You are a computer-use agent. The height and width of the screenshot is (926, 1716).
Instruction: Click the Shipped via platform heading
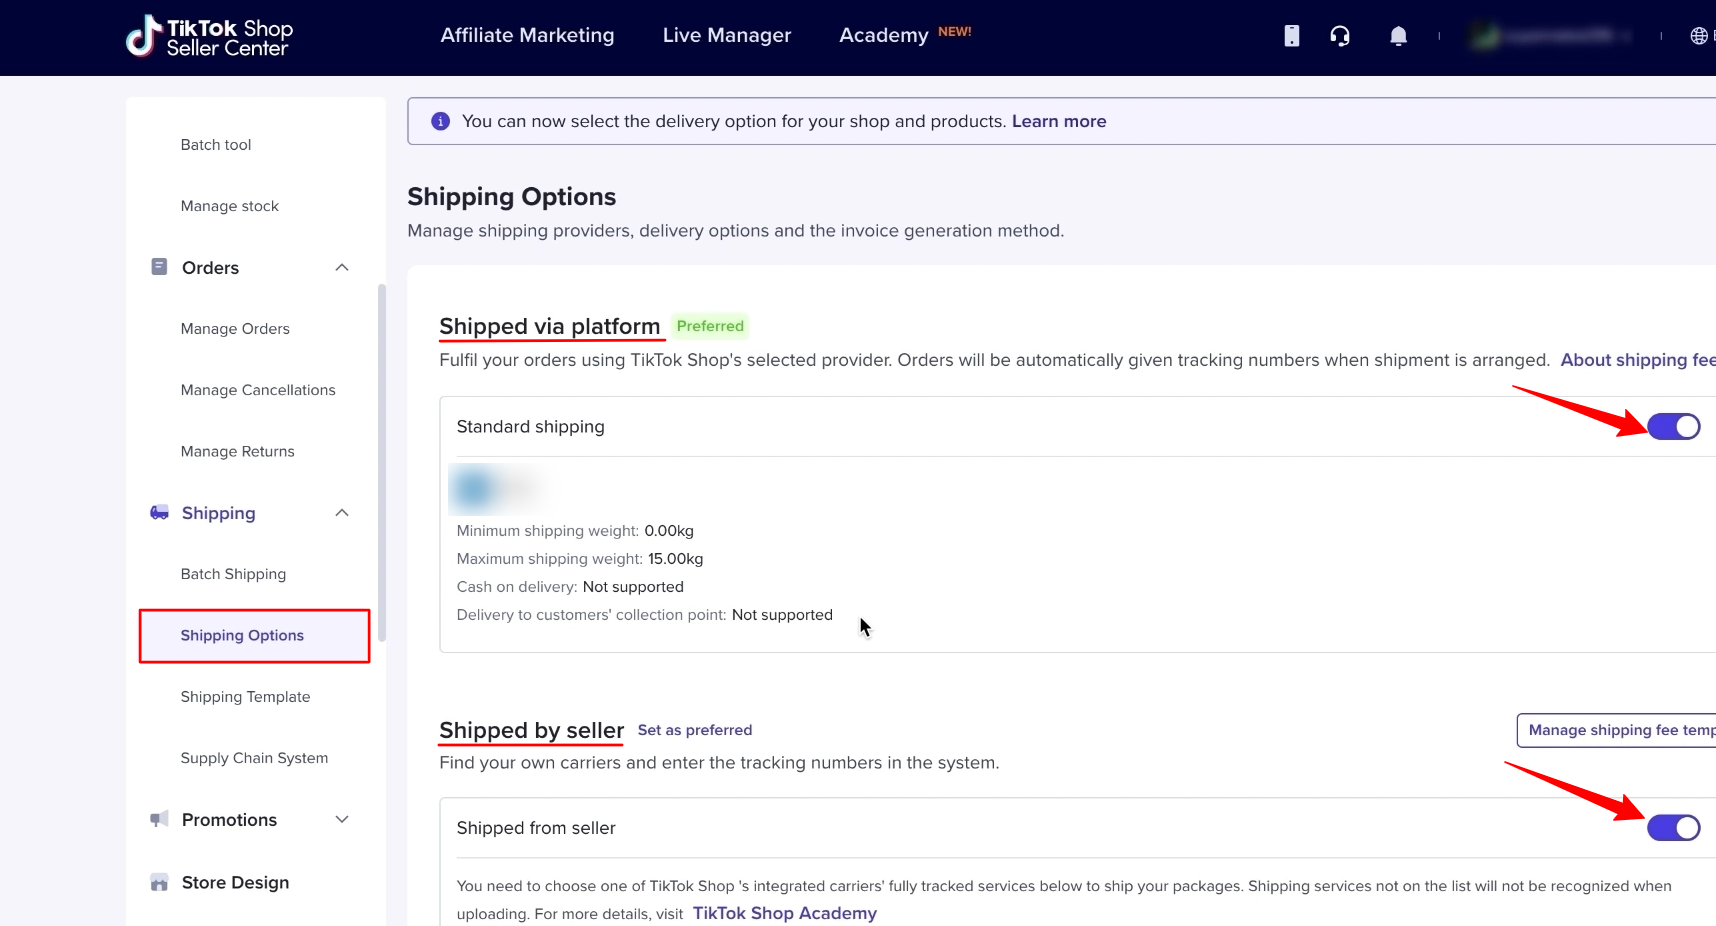click(x=550, y=326)
